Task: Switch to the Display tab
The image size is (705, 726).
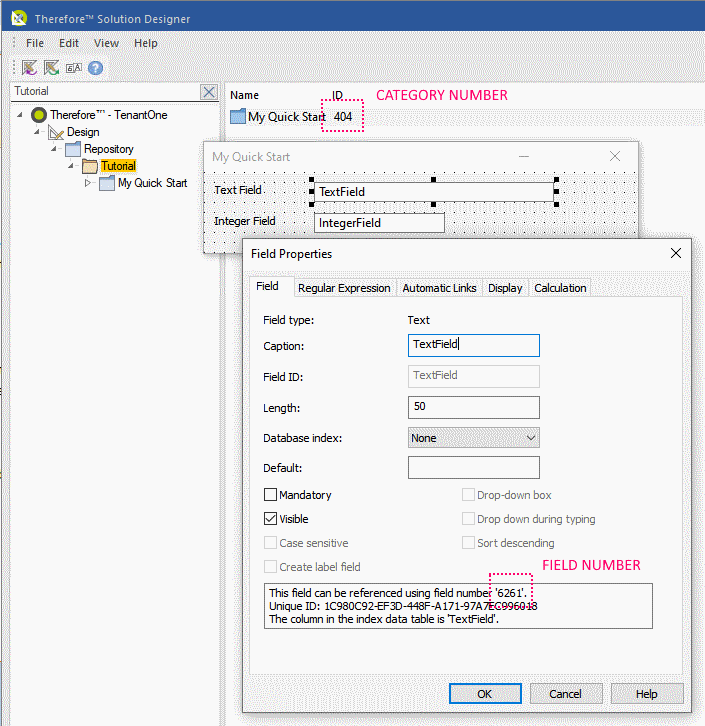Action: click(505, 288)
